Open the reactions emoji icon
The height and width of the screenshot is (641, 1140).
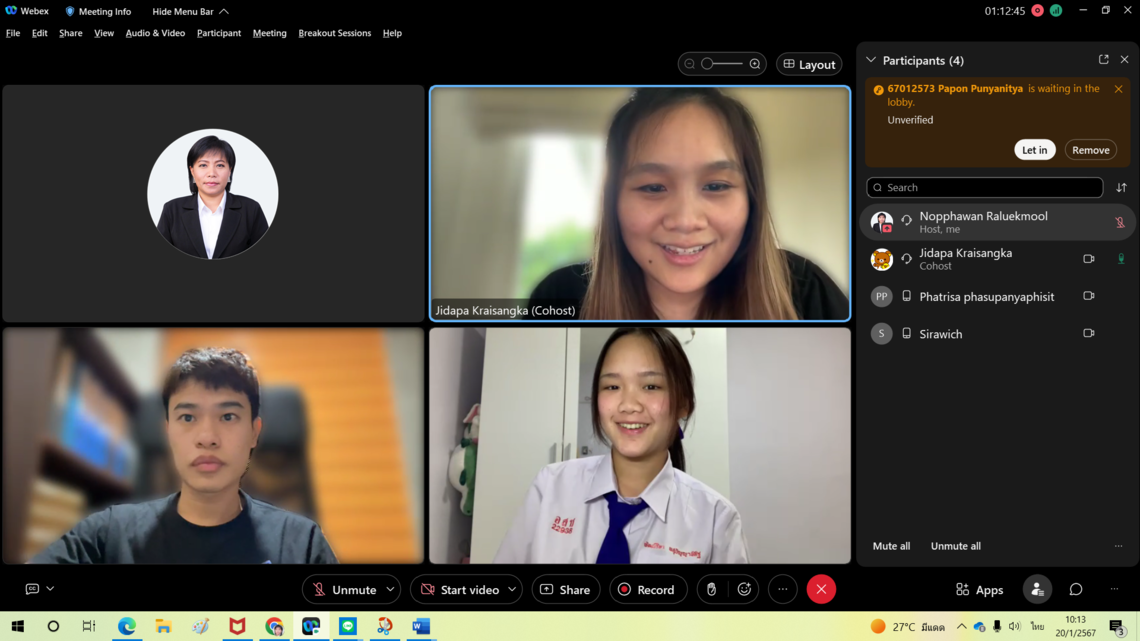pos(744,590)
